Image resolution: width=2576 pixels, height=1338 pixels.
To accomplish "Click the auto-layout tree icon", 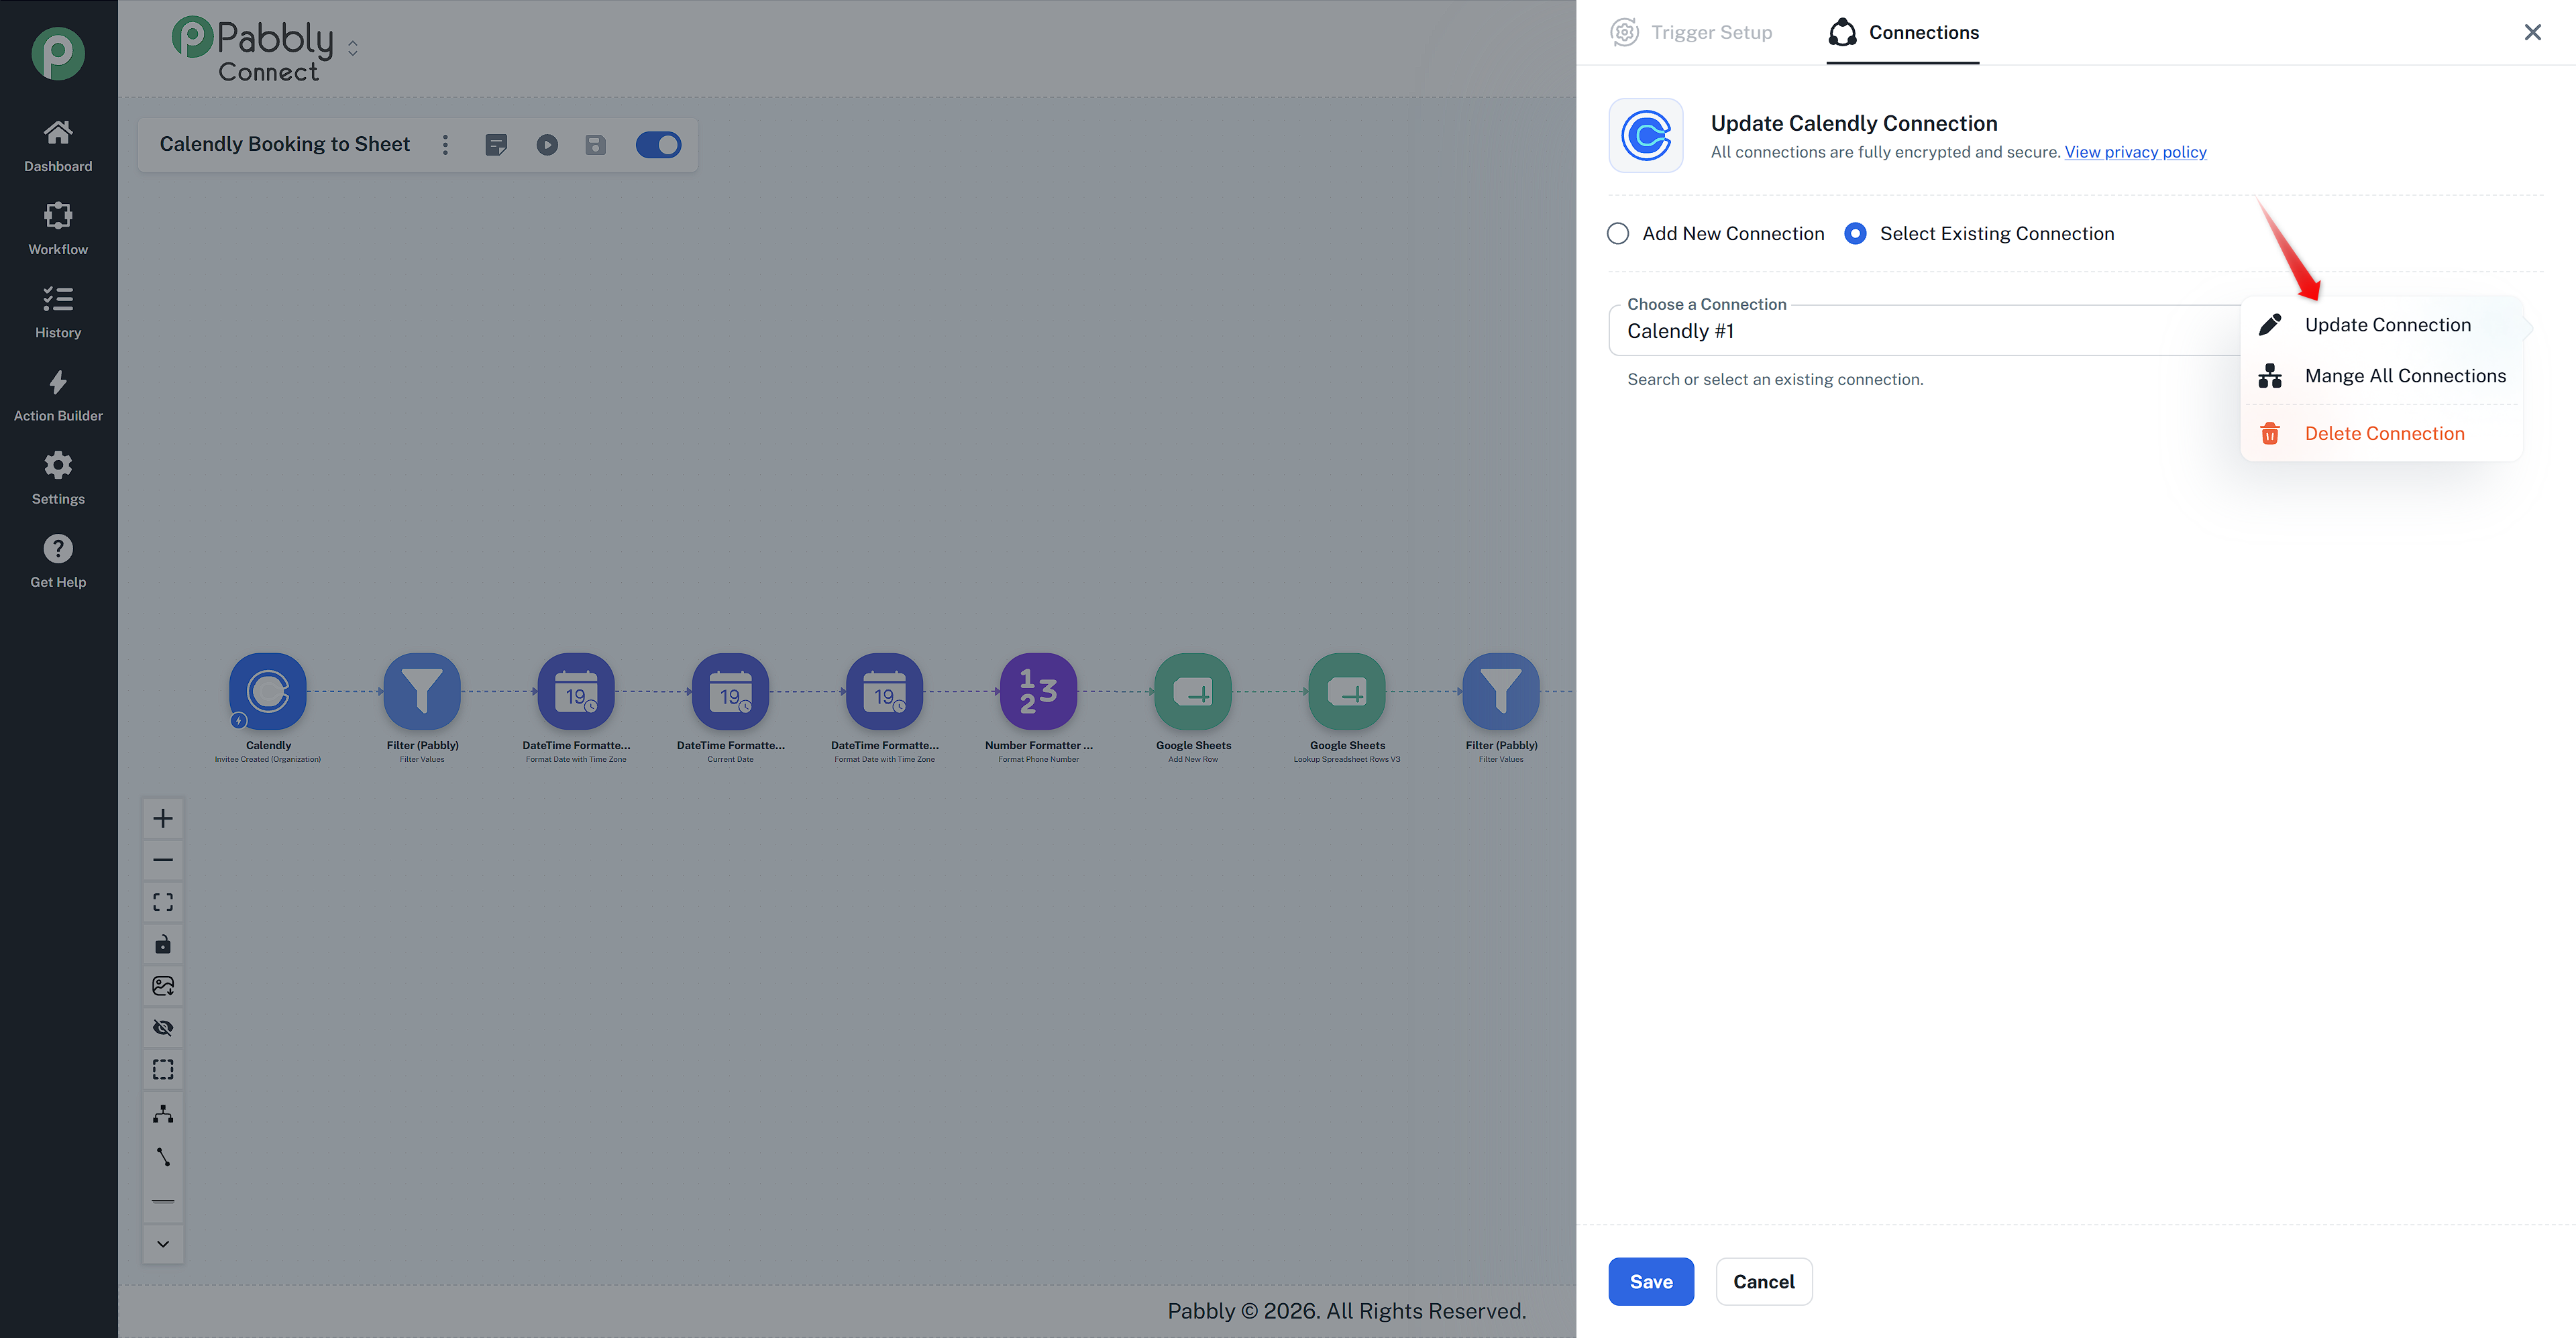I will 163,1113.
